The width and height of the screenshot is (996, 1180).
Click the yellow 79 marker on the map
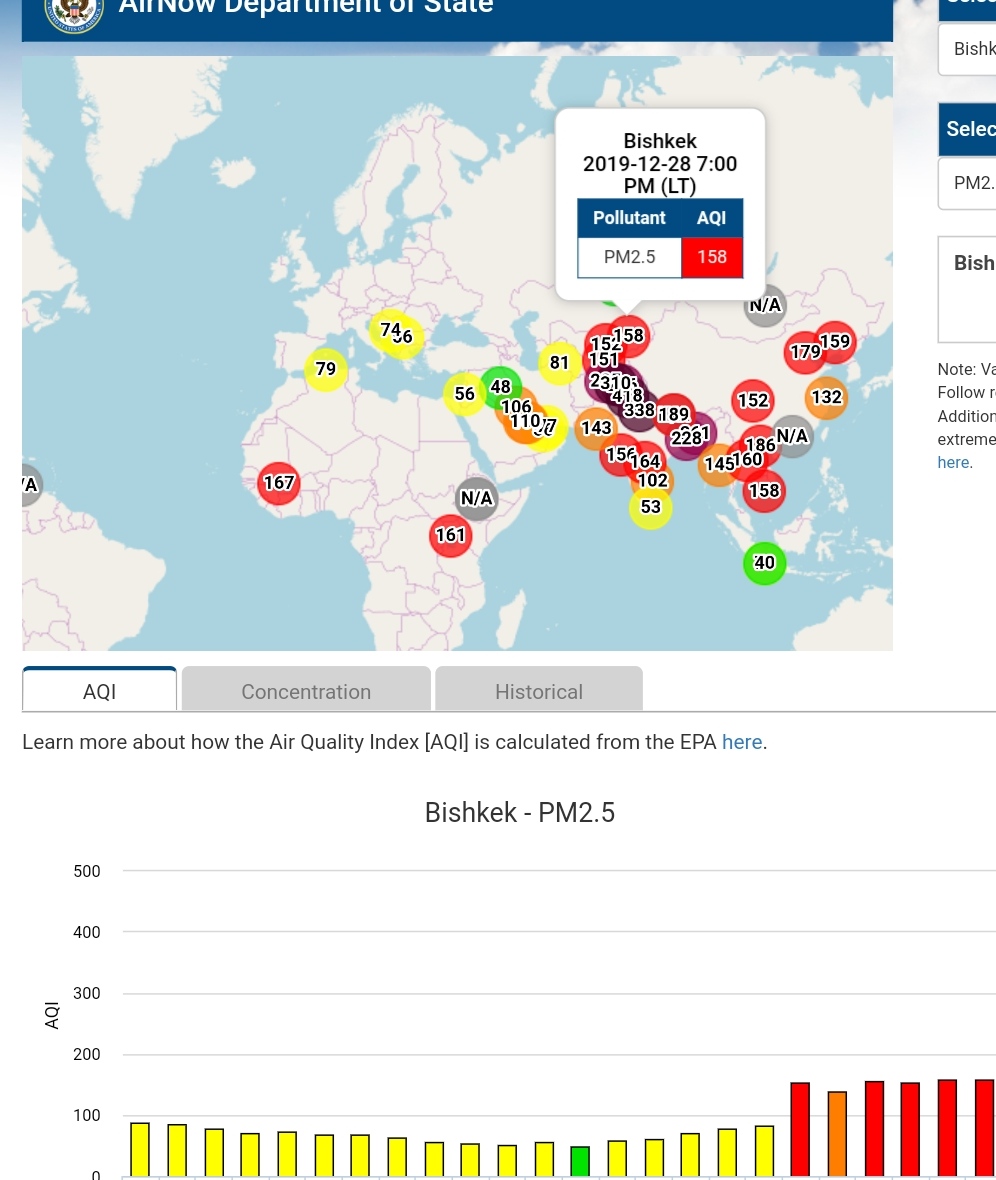point(326,369)
